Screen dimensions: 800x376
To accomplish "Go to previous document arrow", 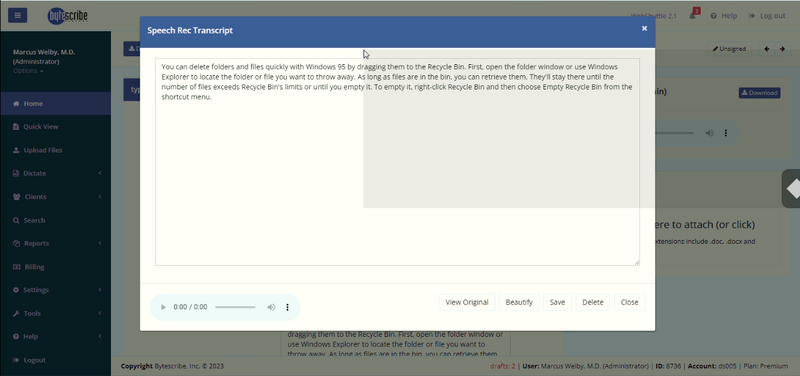I will coord(767,49).
